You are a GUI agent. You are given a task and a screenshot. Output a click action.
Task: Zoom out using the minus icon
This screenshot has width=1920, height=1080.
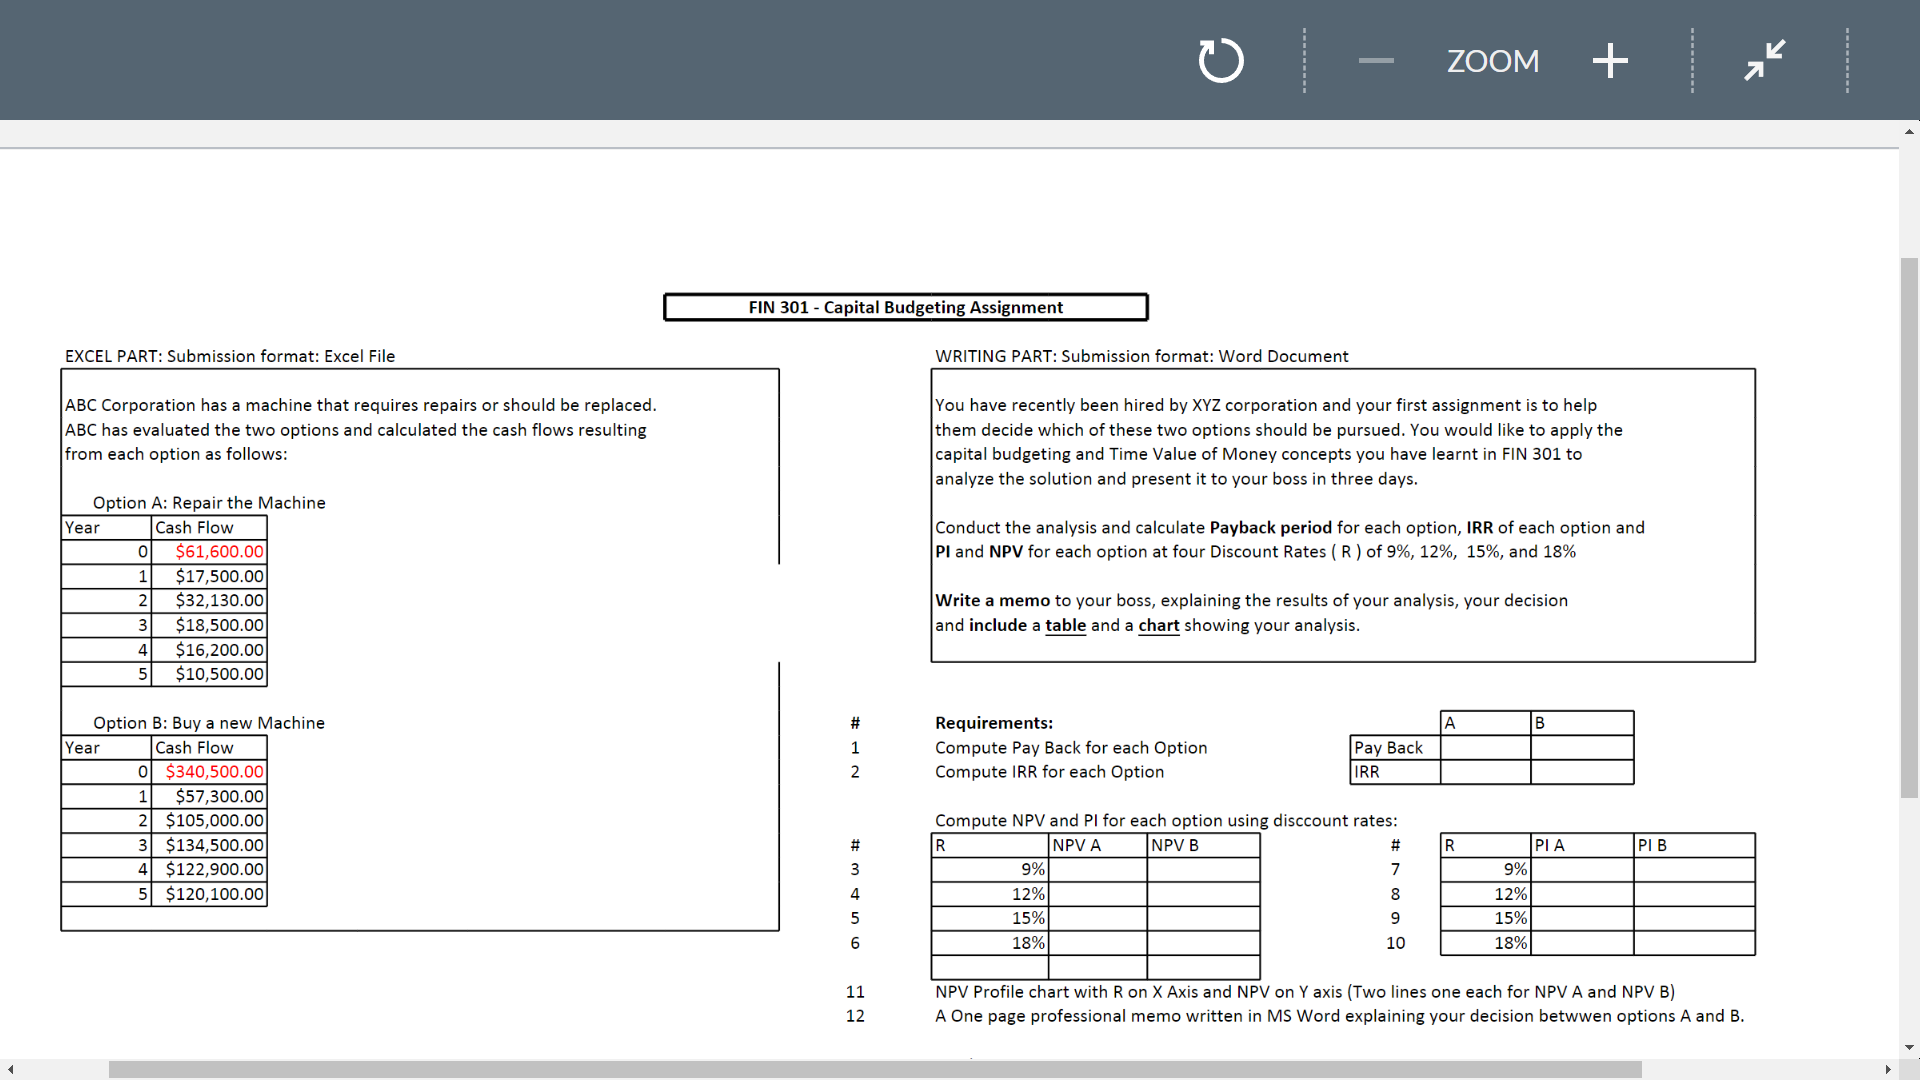coord(1375,60)
